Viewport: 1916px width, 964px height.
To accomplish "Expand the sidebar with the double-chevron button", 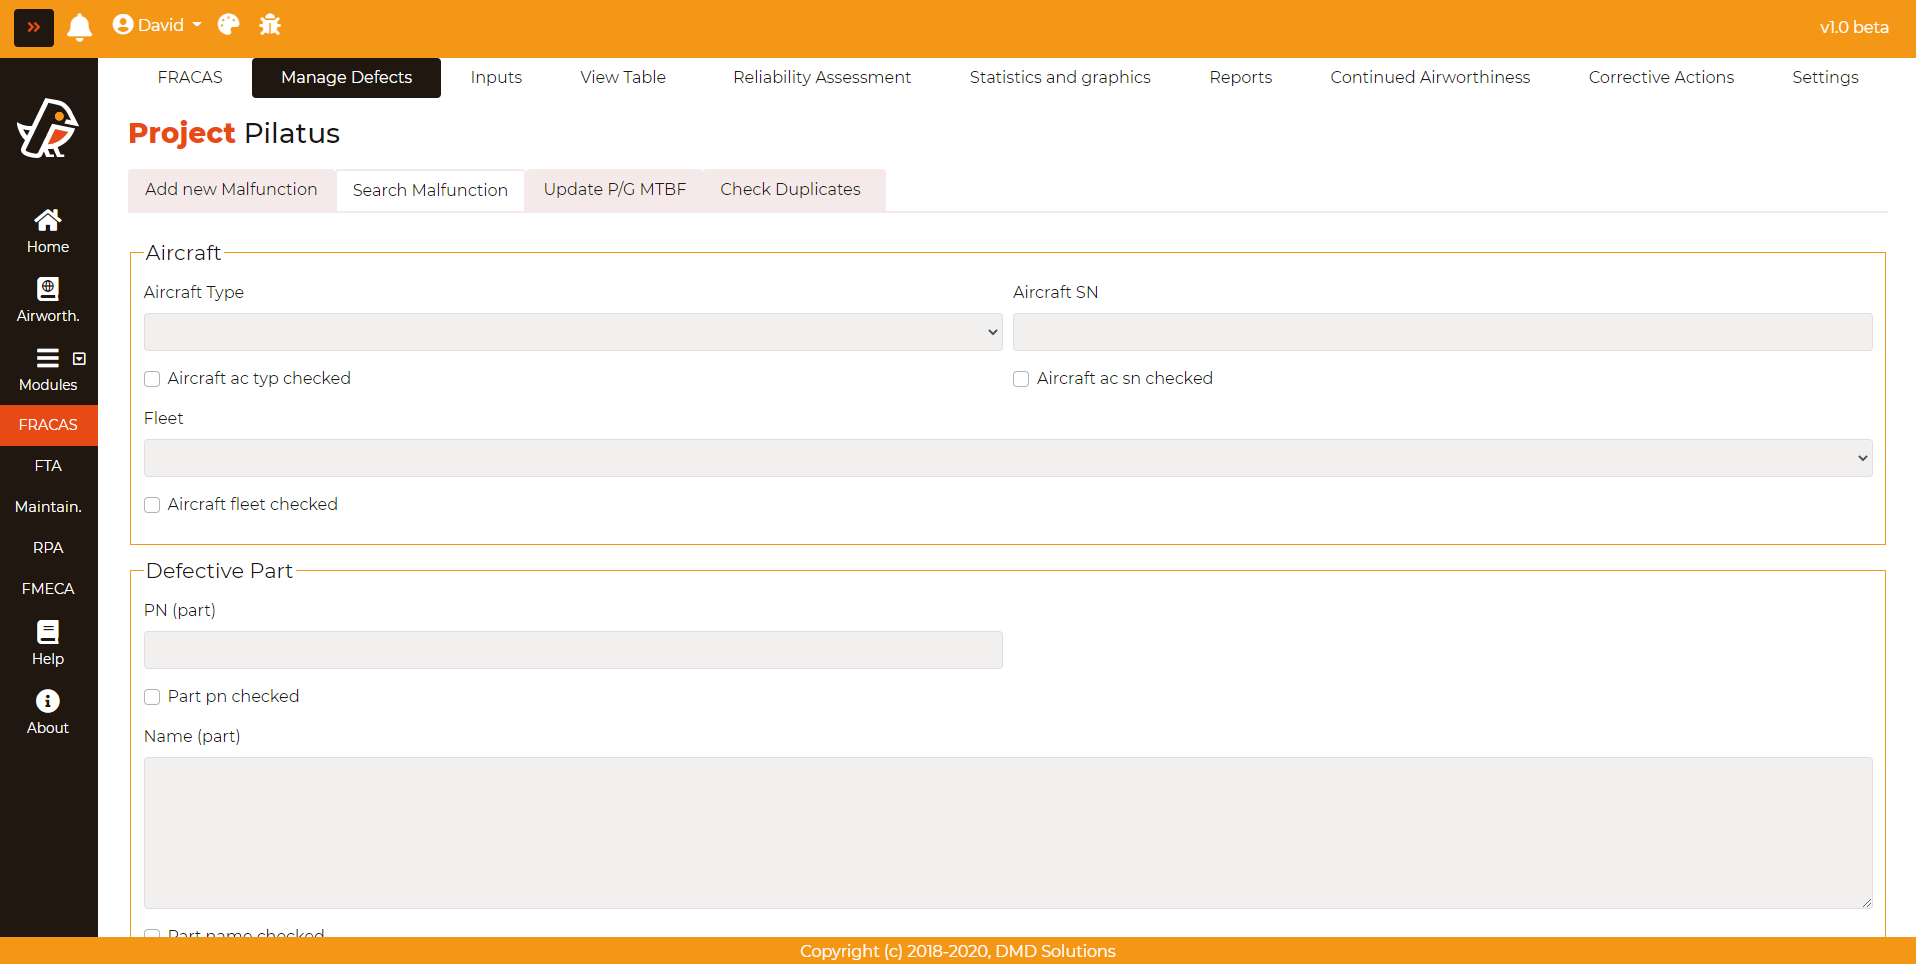I will (33, 27).
